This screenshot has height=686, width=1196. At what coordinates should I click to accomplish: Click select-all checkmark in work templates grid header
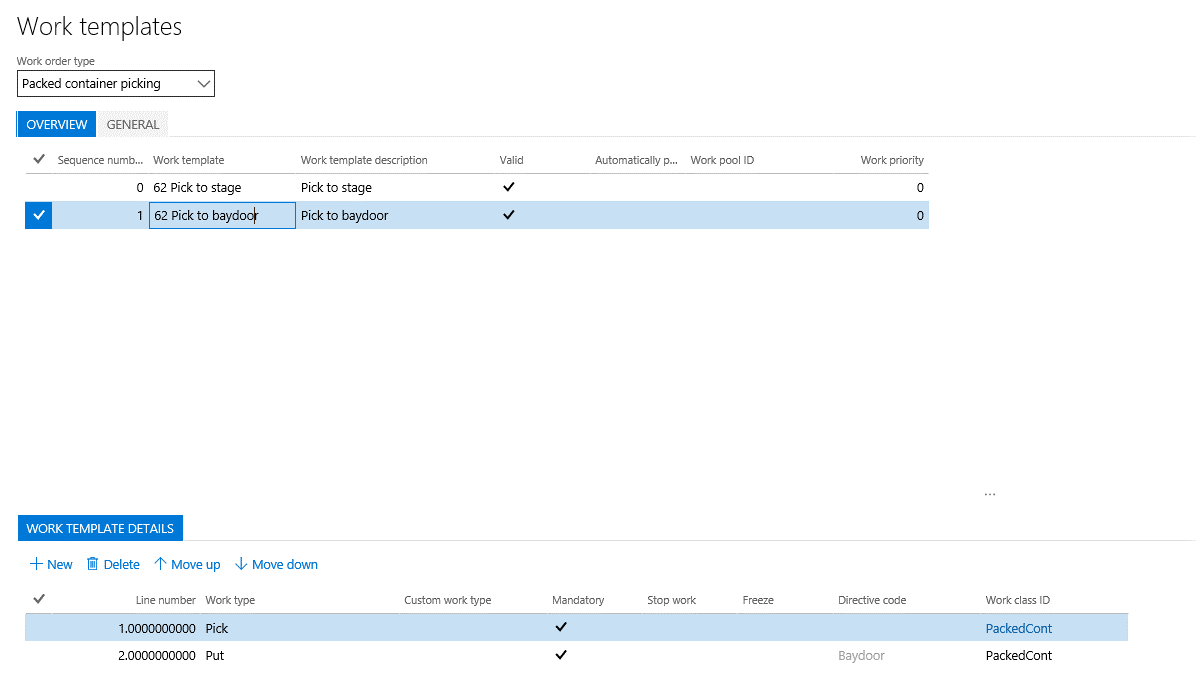(x=39, y=160)
